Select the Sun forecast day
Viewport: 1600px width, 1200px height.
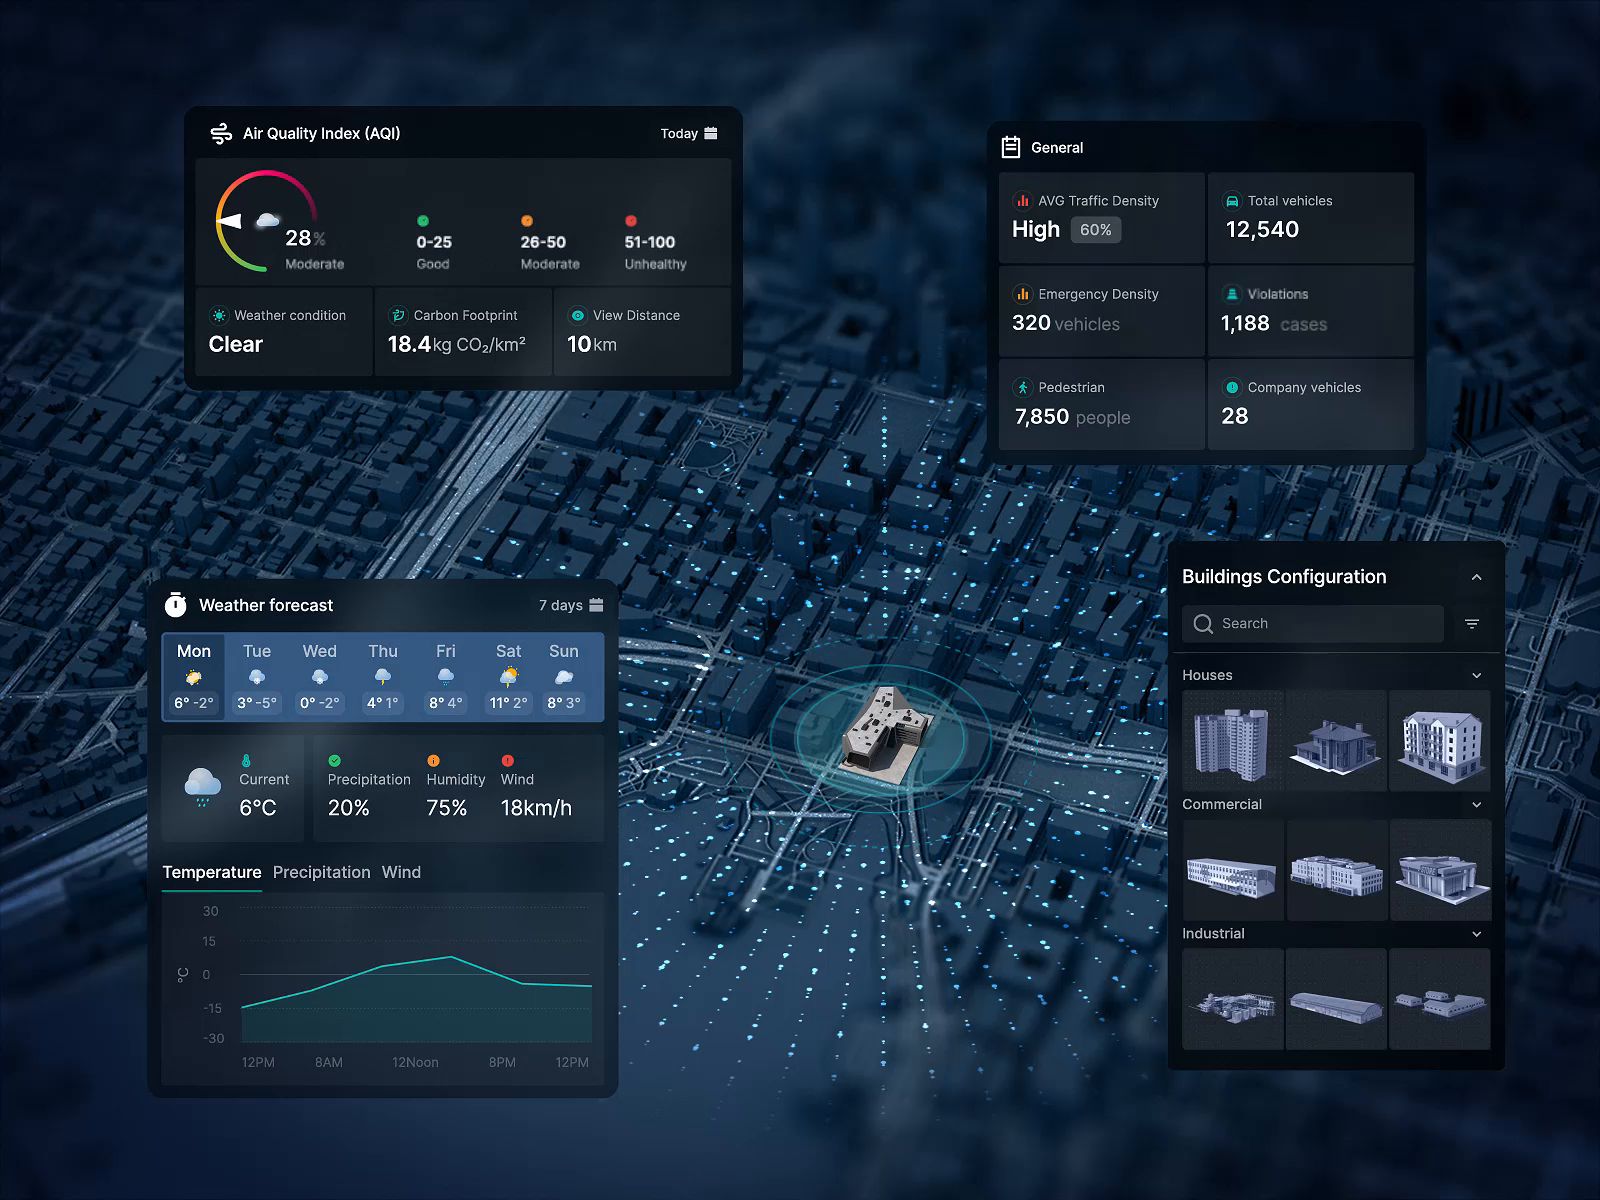click(x=564, y=677)
